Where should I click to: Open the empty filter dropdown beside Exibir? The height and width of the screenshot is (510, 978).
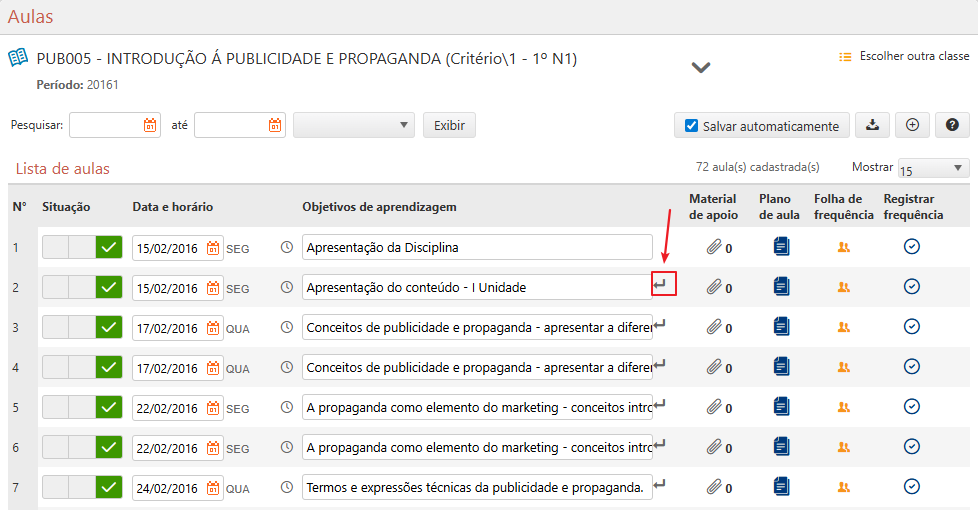pyautogui.click(x=354, y=125)
